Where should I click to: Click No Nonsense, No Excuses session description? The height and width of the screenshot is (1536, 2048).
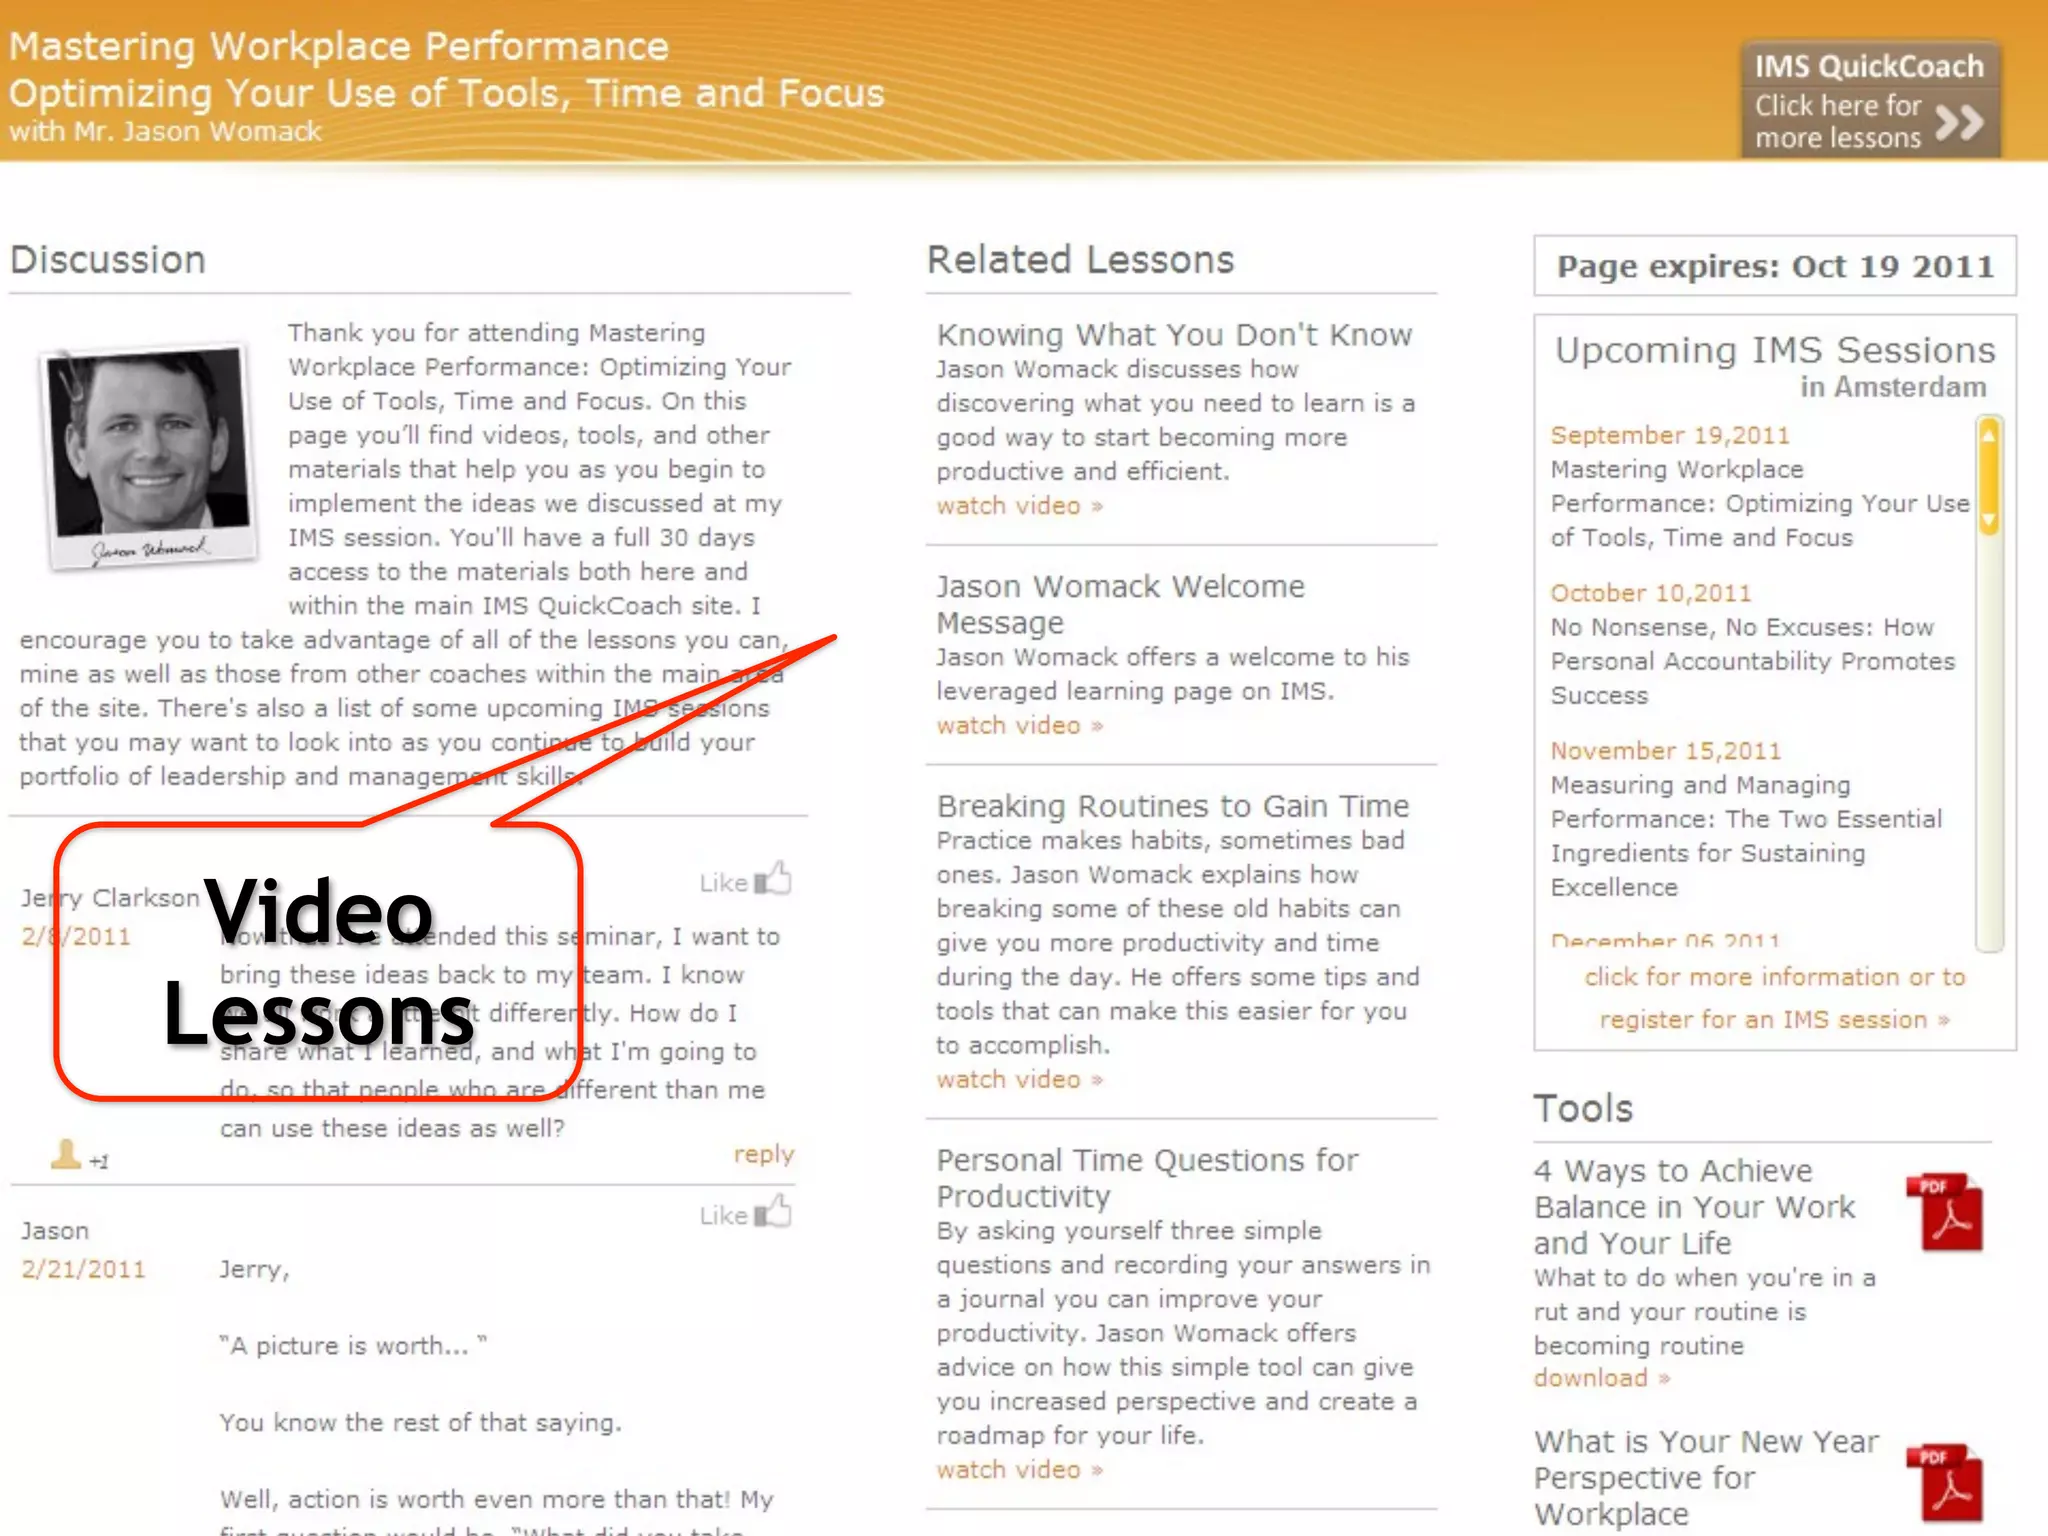tap(1752, 662)
